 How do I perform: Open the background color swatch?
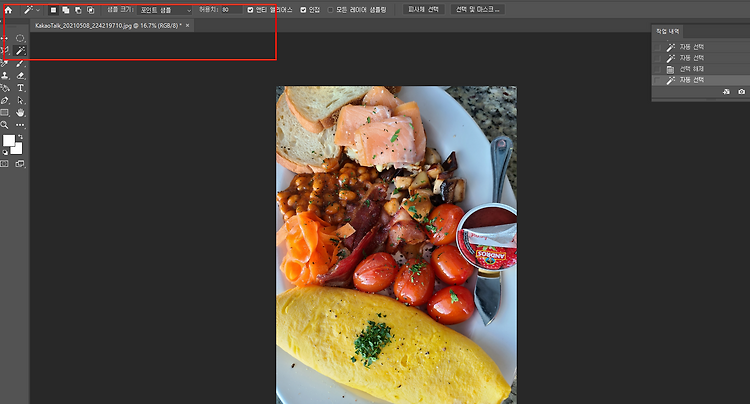pos(18,150)
